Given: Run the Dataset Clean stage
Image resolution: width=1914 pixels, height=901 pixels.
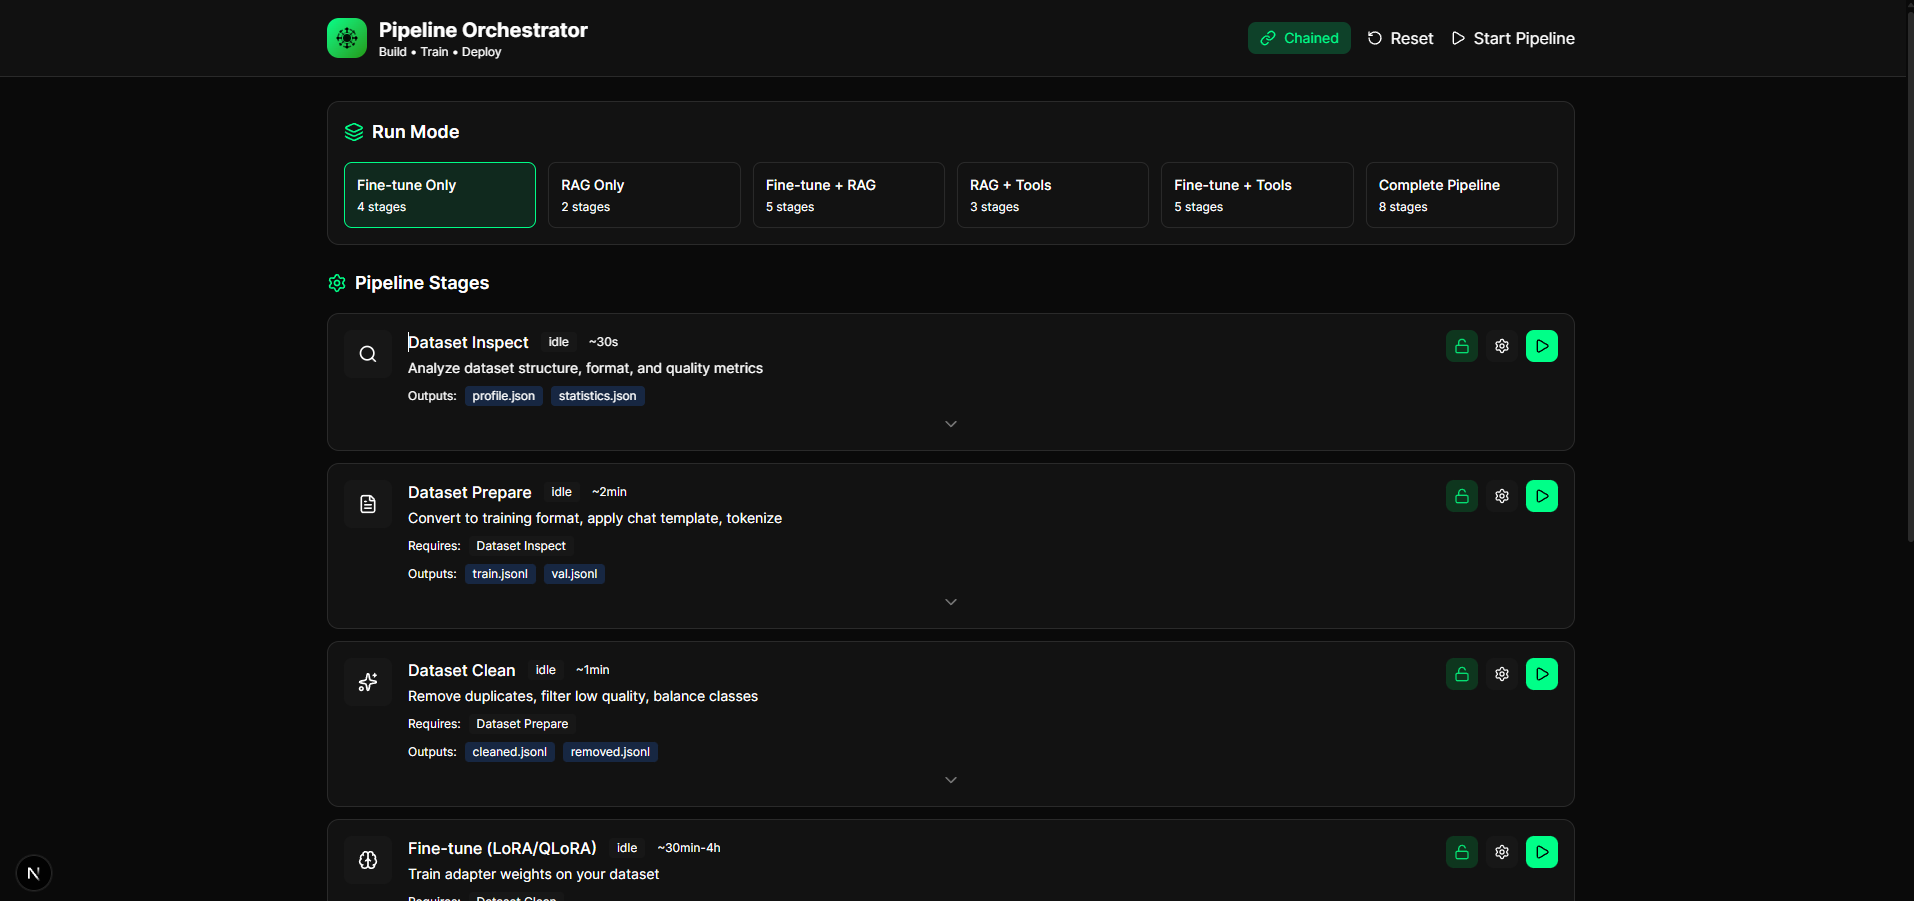Looking at the screenshot, I should [1541, 674].
